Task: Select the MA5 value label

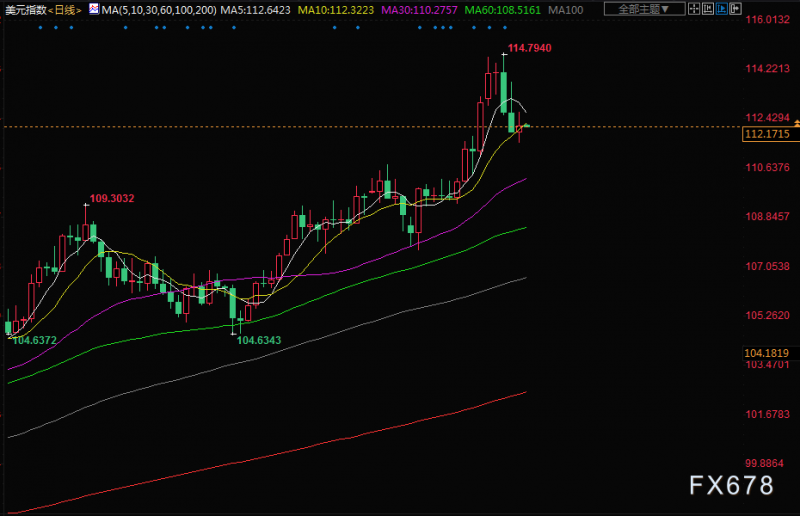Action: 255,10
